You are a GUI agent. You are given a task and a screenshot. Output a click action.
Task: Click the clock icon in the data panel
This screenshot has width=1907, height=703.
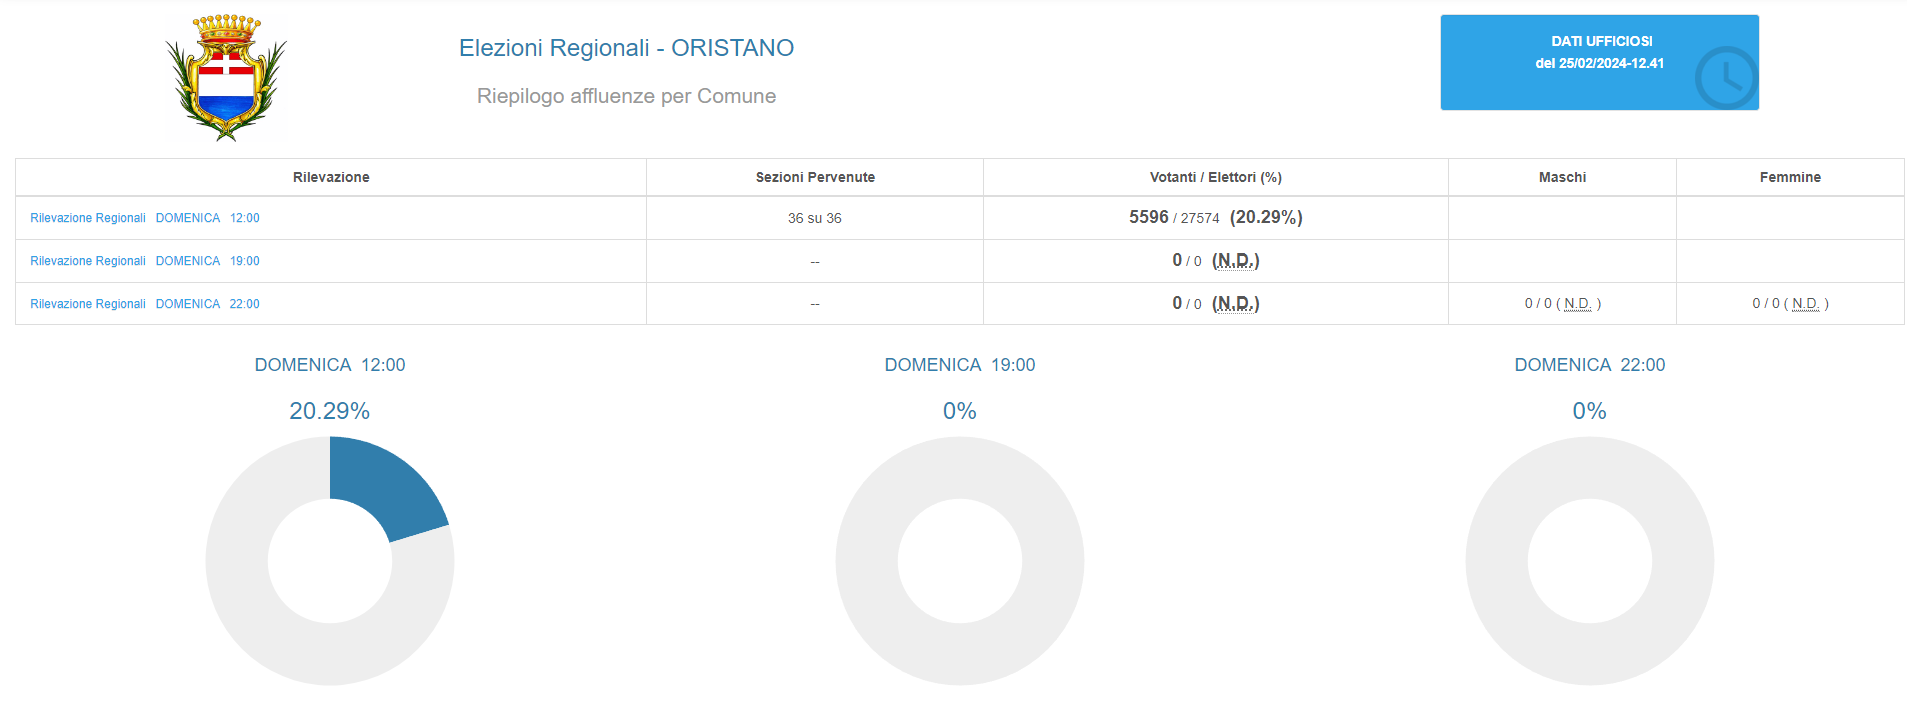(x=1726, y=78)
